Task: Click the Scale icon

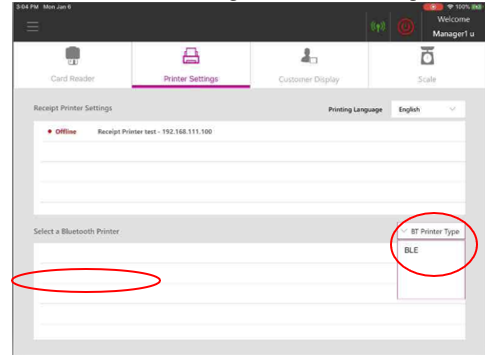Action: click(x=427, y=55)
